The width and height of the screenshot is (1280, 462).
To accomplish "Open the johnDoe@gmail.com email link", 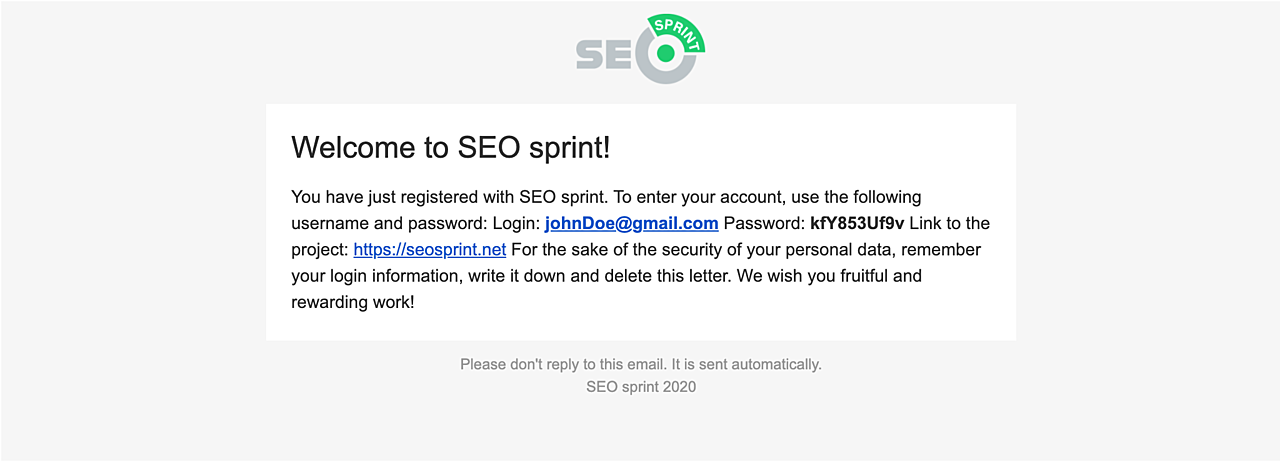I will coord(631,223).
